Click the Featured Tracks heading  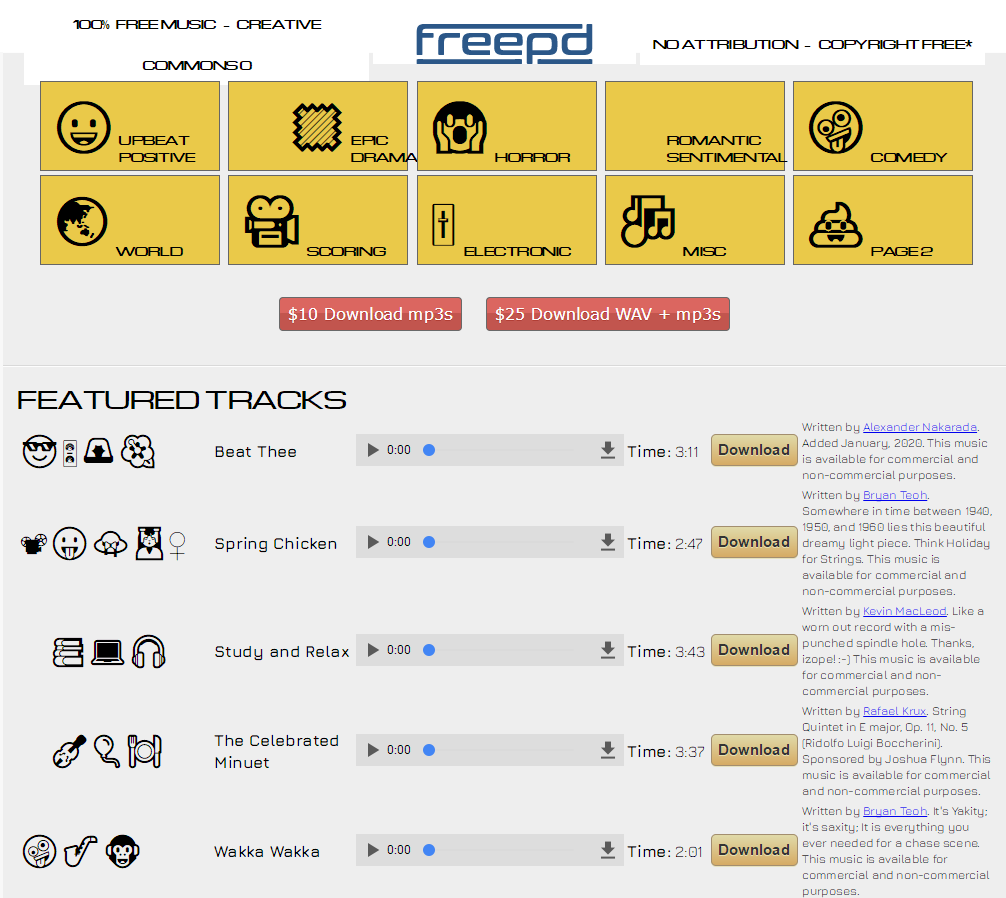[x=182, y=400]
